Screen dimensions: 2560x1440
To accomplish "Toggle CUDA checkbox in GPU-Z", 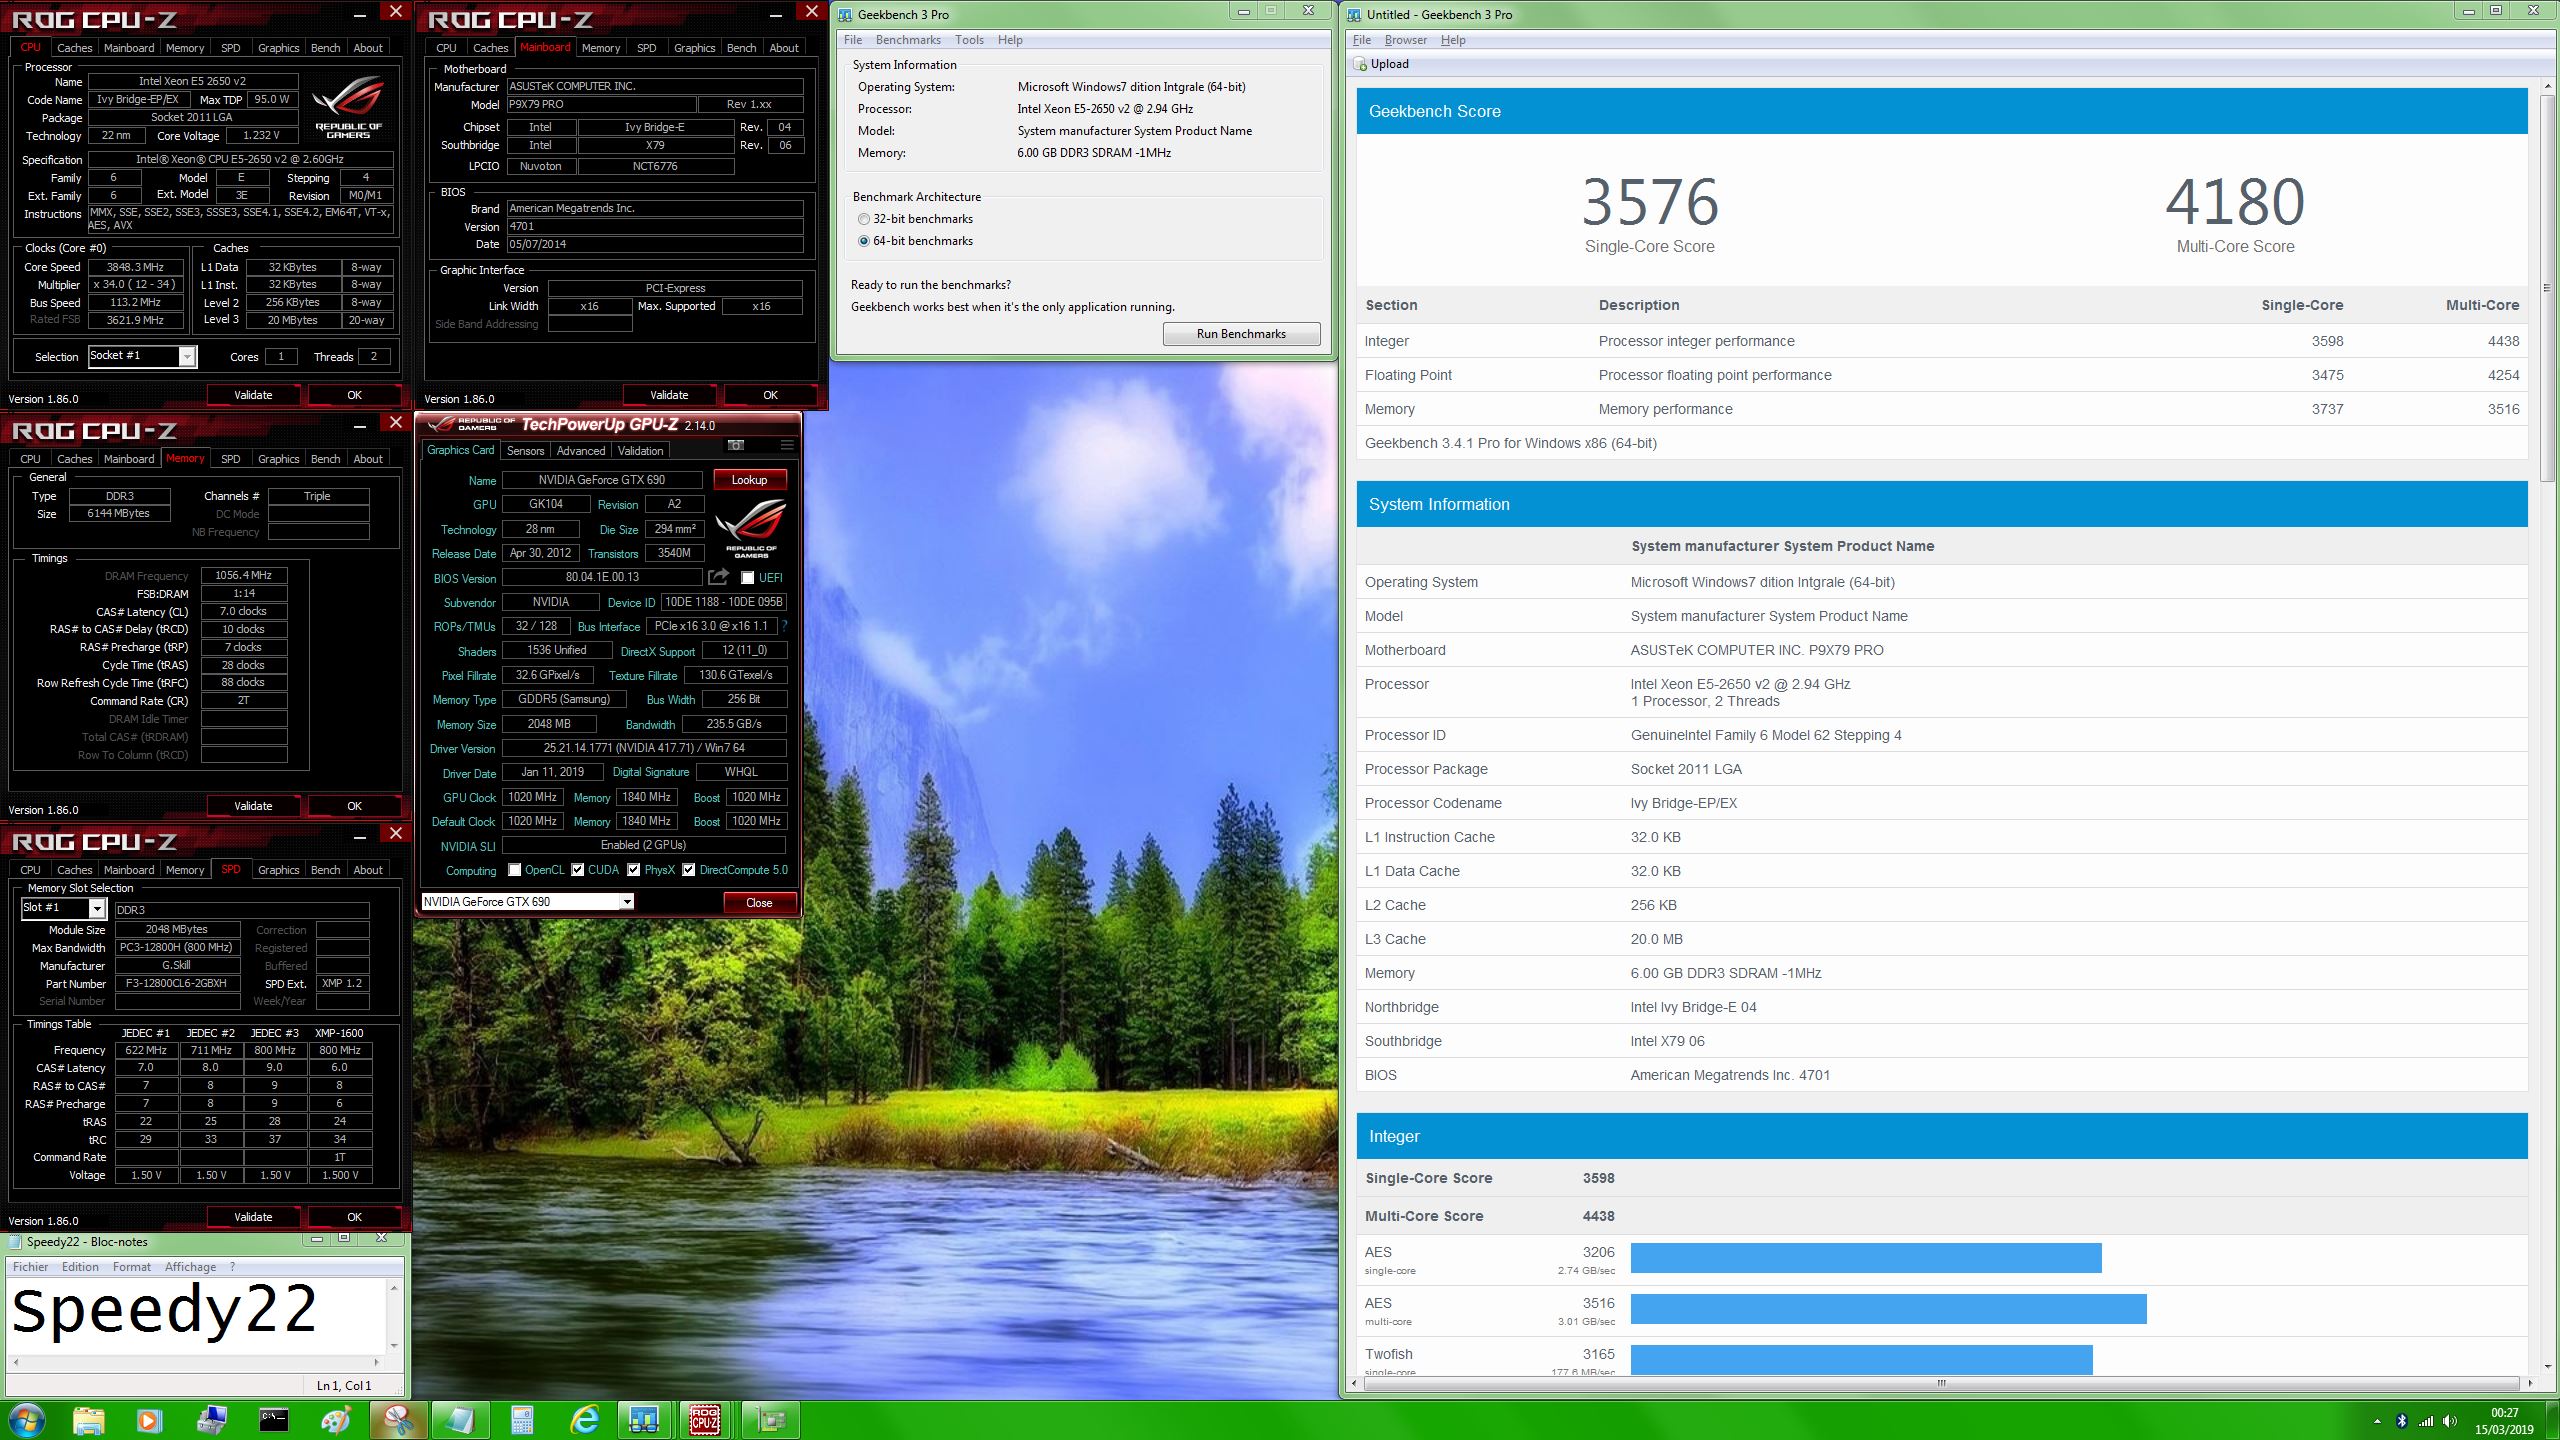I will coord(577,870).
